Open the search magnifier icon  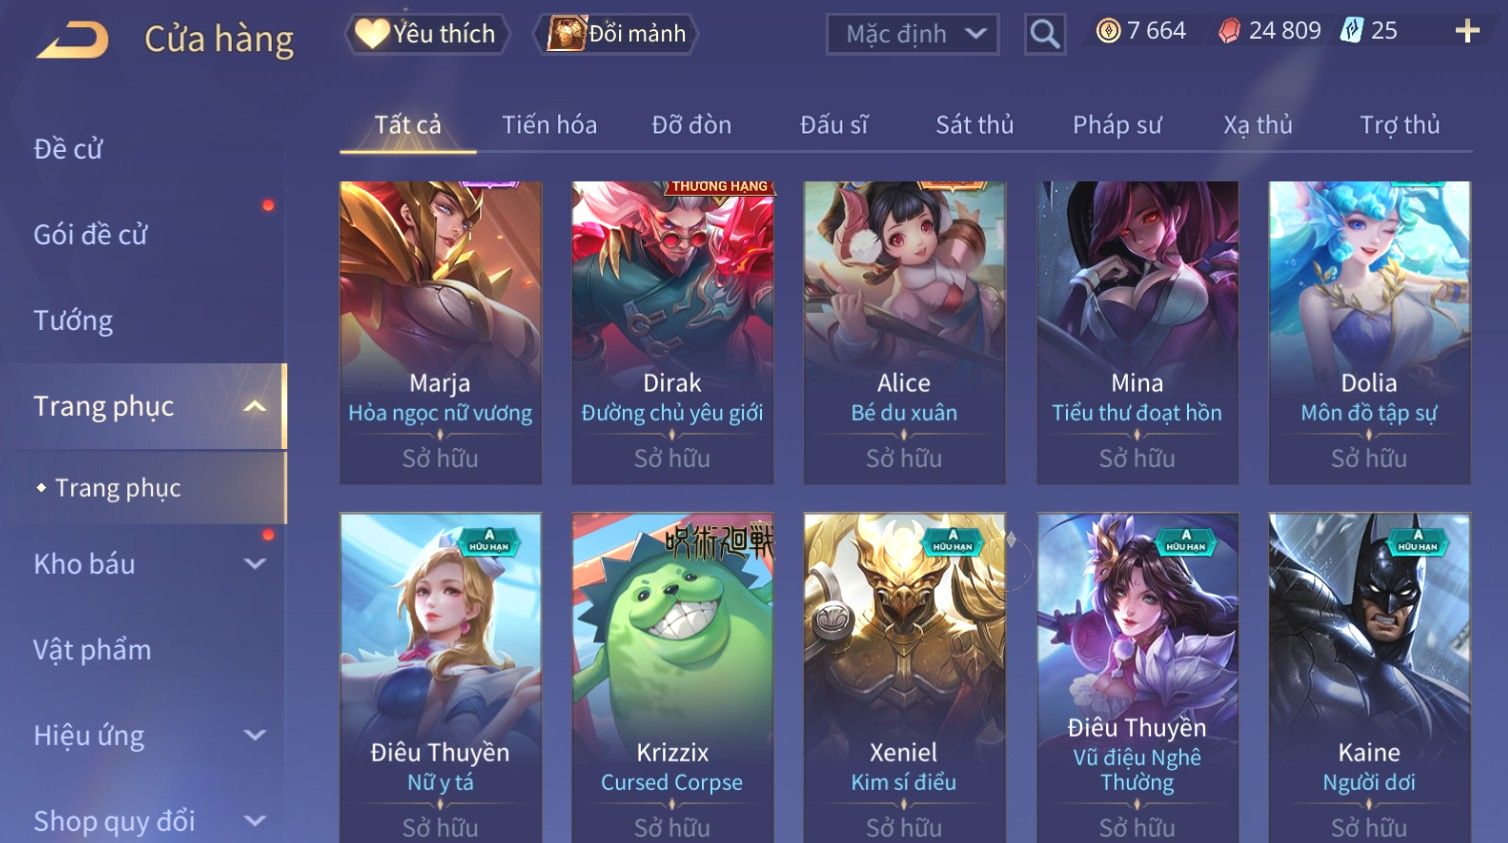pos(1044,34)
